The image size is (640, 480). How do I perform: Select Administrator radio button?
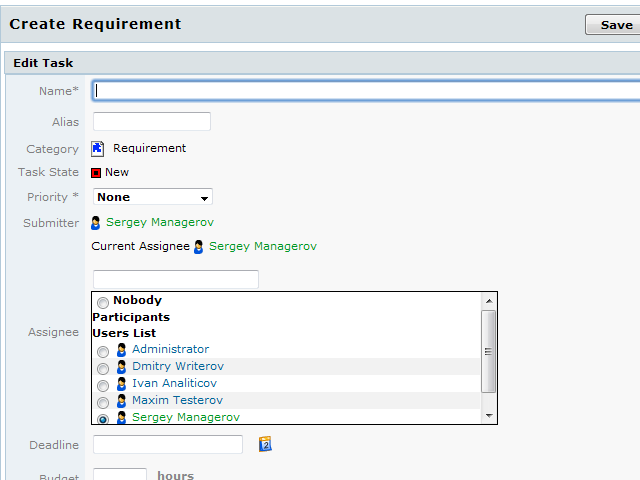[103, 351]
